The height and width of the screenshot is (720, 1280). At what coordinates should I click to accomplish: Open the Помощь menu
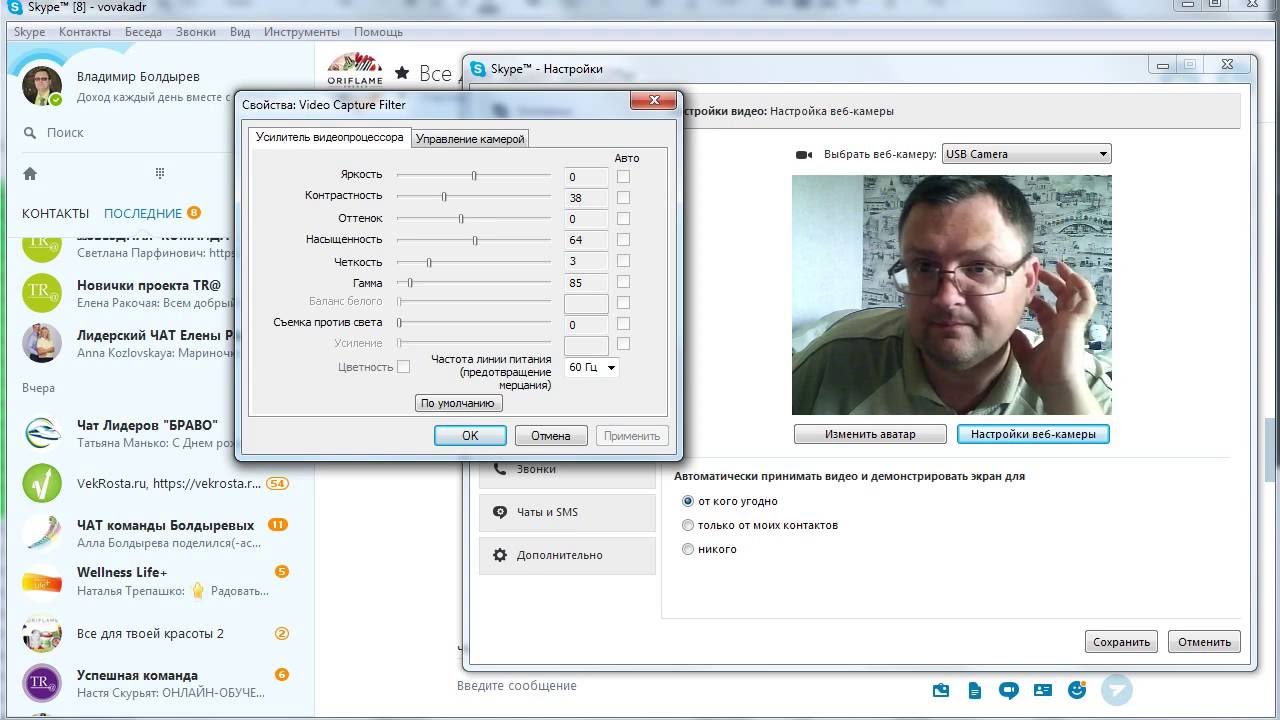378,32
